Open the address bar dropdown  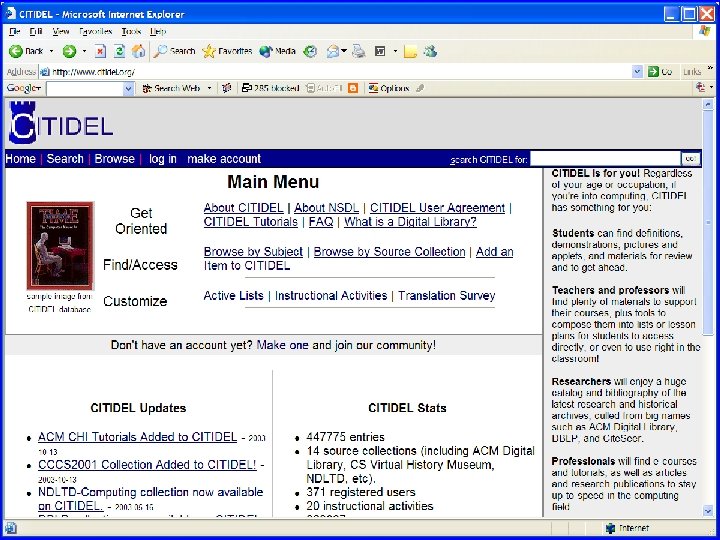(637, 72)
